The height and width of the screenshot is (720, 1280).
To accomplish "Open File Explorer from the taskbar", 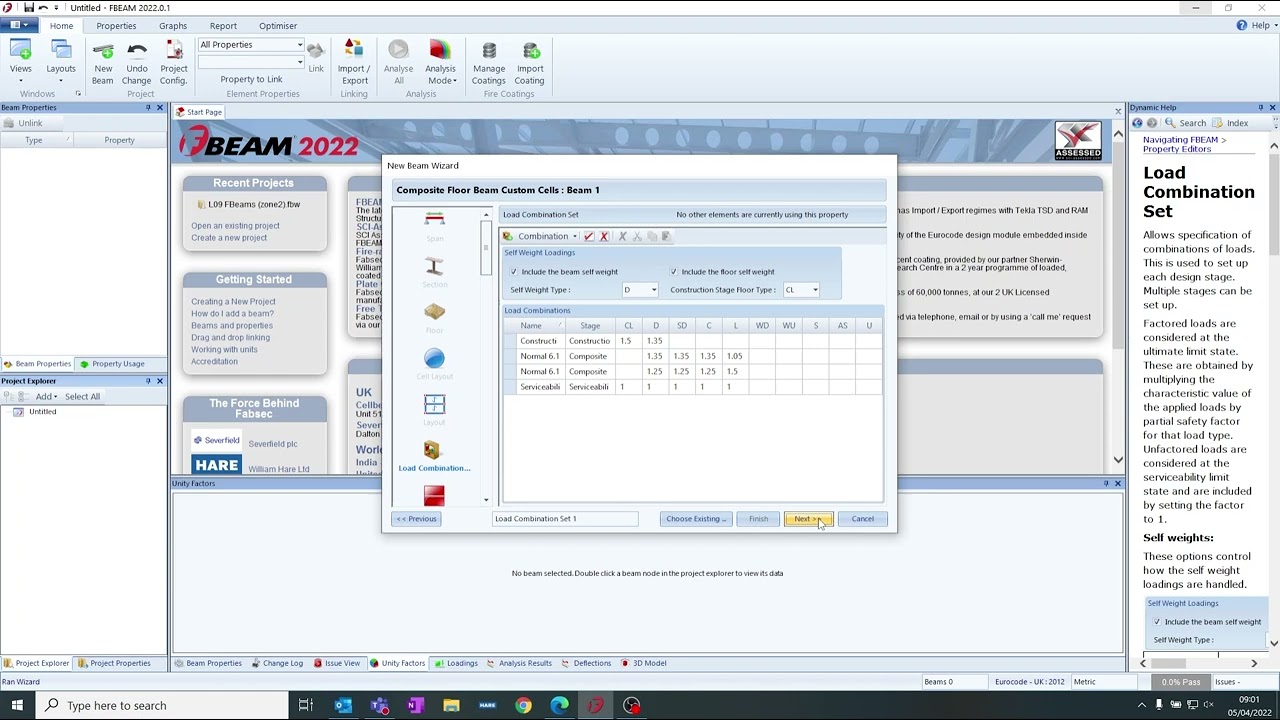I will [451, 705].
